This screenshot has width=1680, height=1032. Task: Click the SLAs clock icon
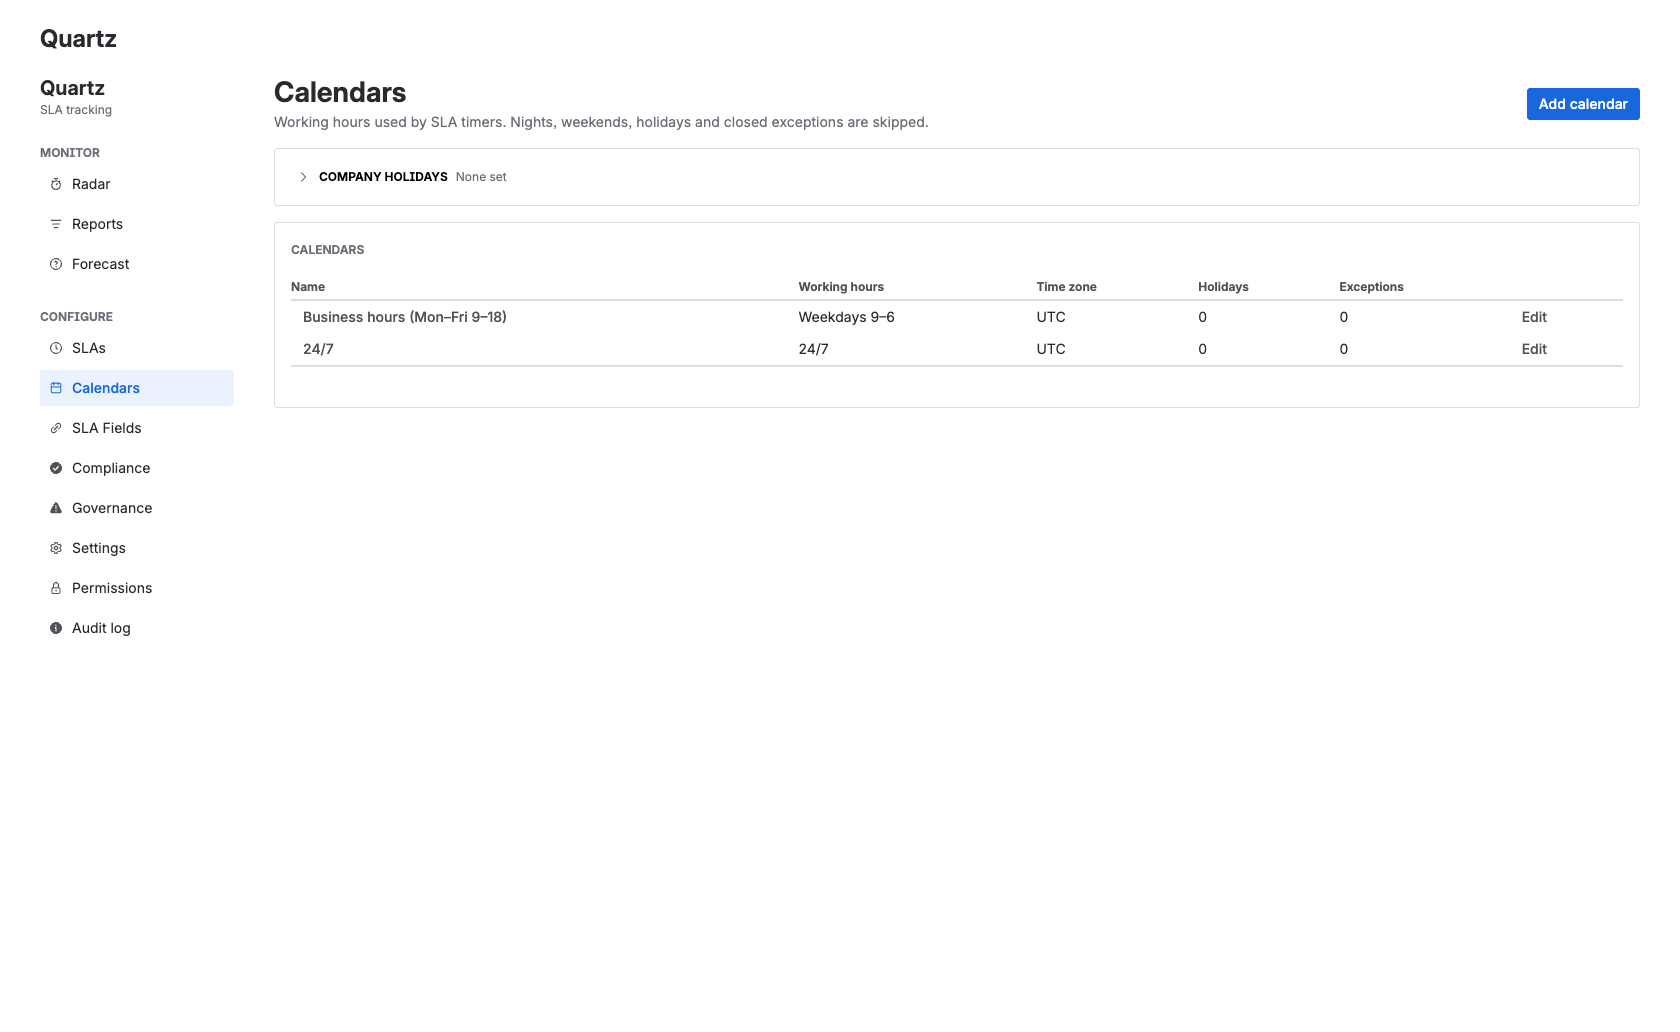pyautogui.click(x=56, y=348)
